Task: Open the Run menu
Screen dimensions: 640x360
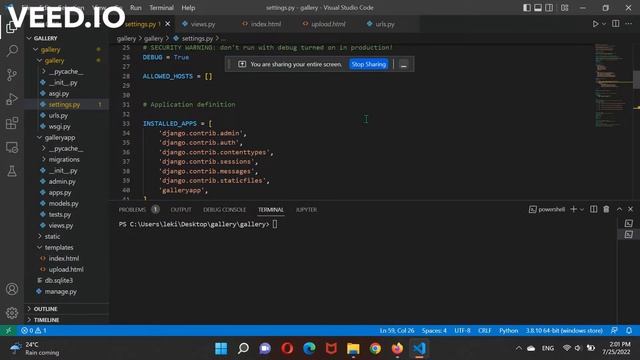Action: point(136,8)
